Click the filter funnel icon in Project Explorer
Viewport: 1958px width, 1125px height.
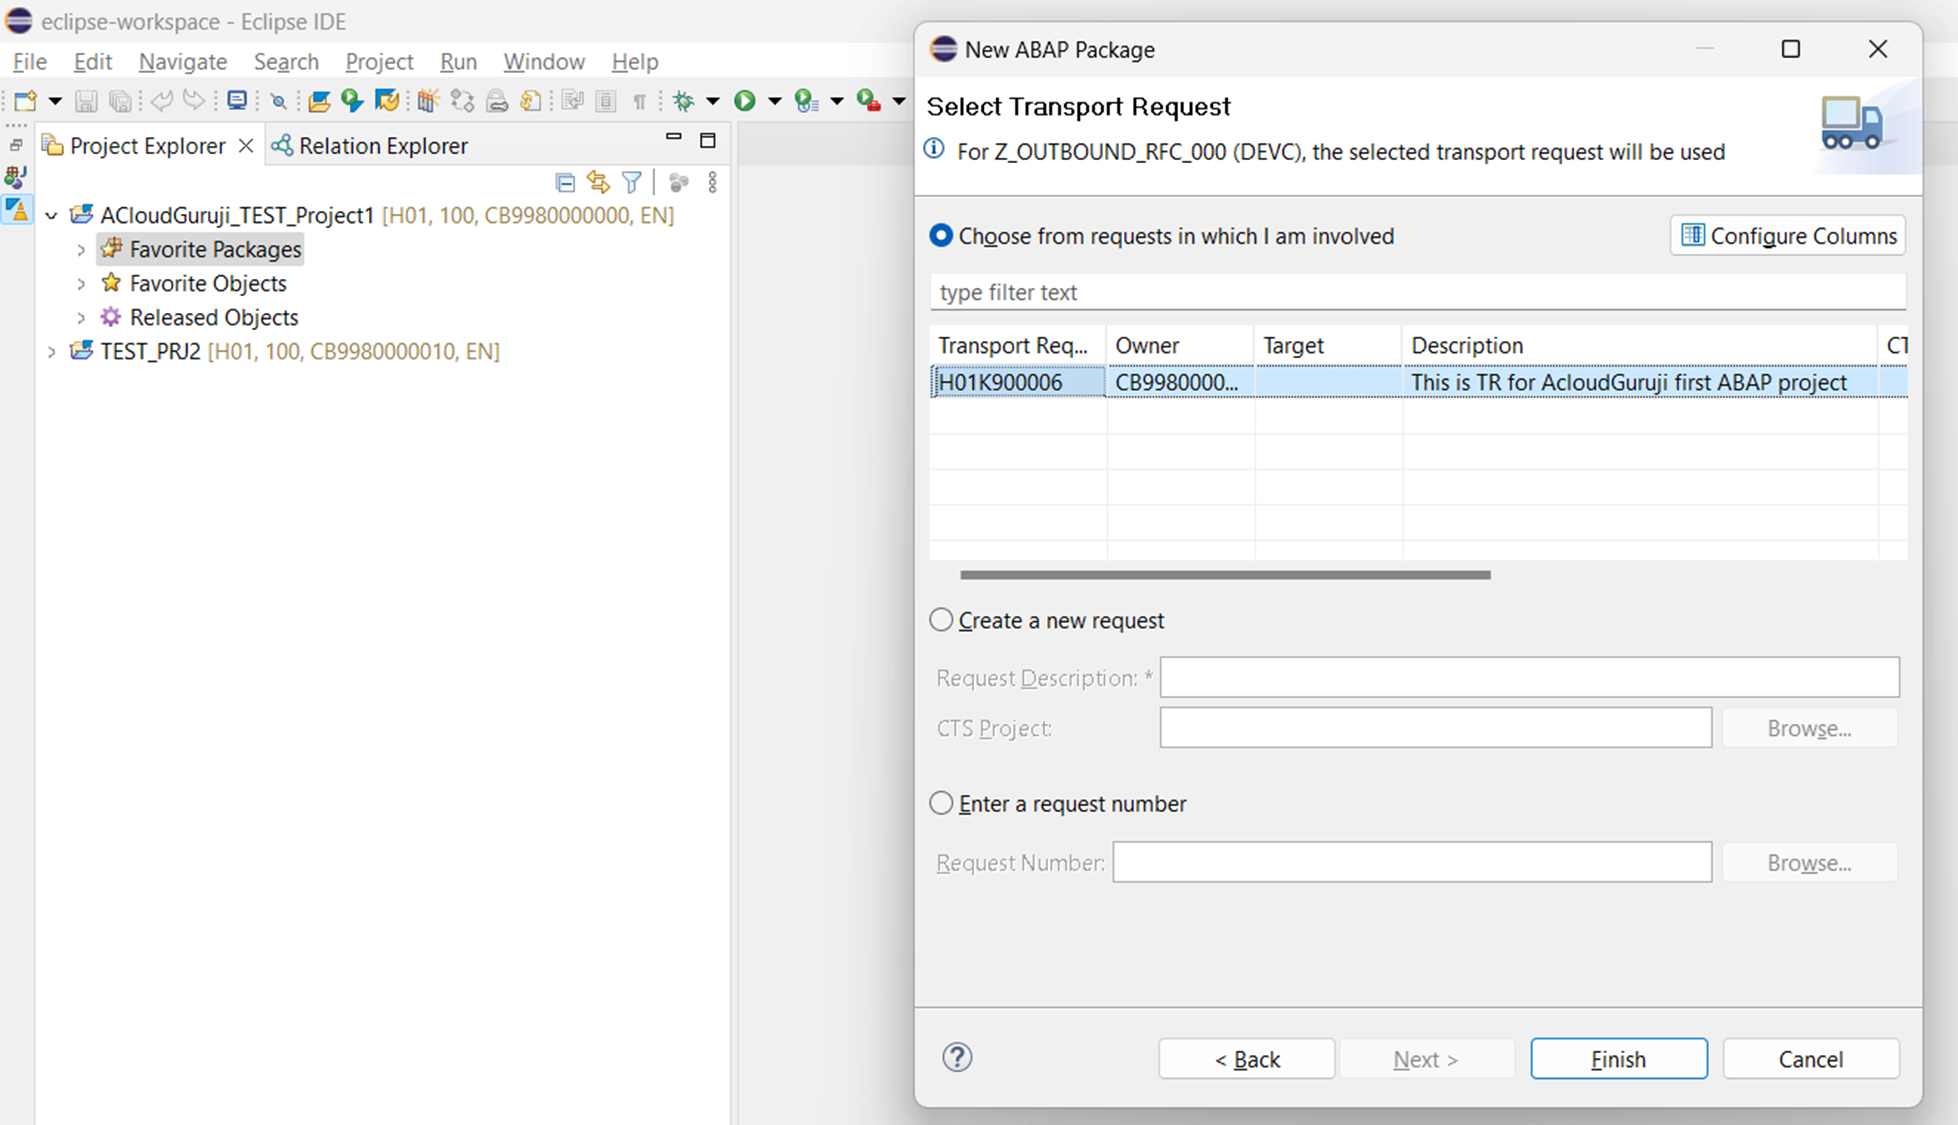coord(632,182)
